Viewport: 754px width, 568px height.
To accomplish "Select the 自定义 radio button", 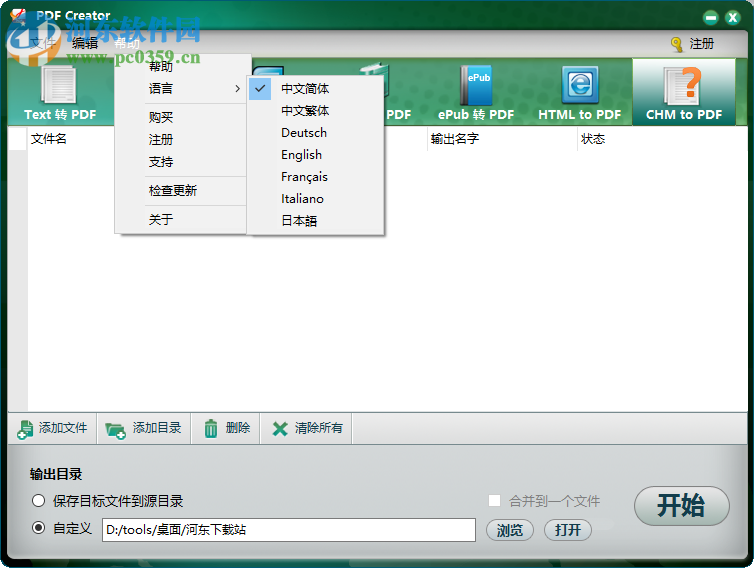I will pos(38,528).
